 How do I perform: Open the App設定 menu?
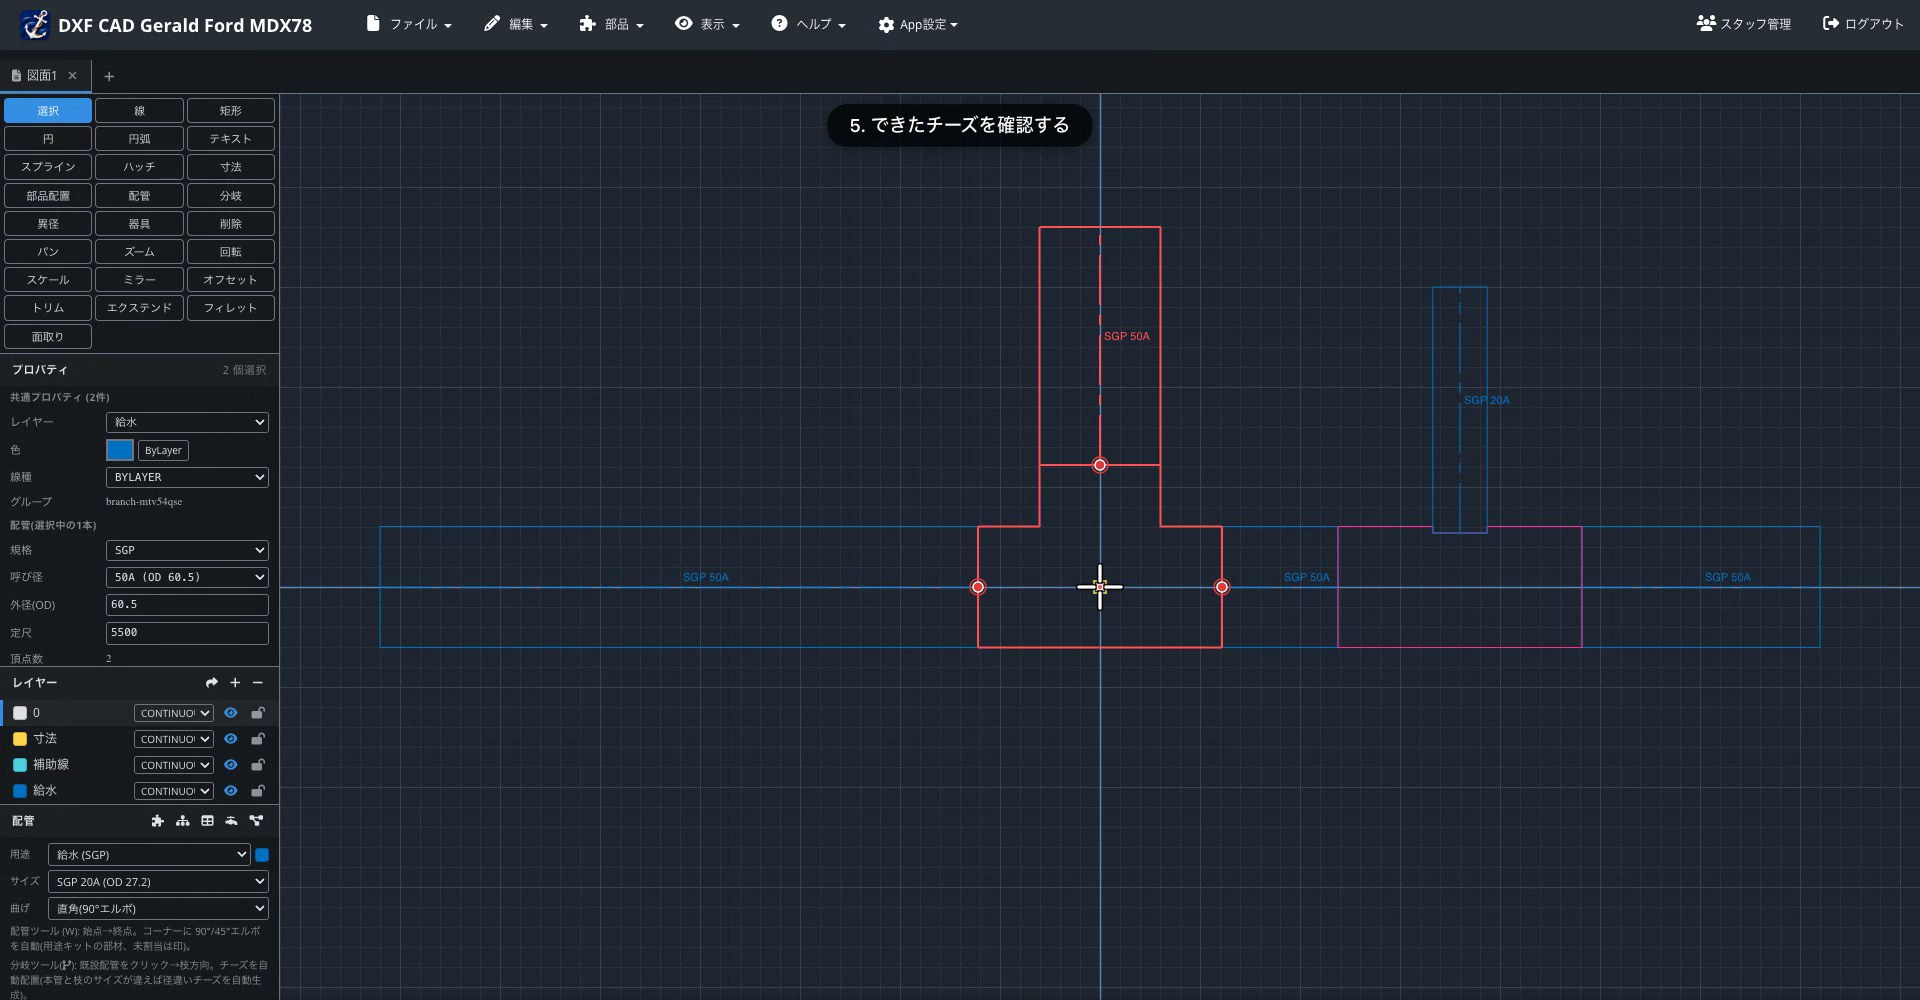[x=918, y=24]
